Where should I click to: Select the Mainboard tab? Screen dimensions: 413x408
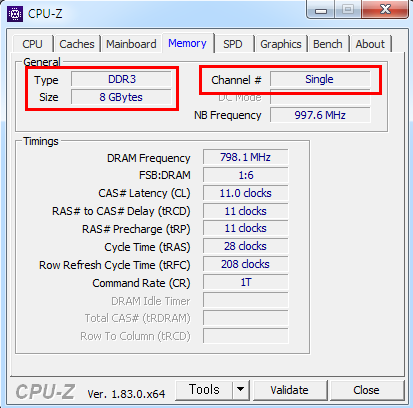point(131,44)
